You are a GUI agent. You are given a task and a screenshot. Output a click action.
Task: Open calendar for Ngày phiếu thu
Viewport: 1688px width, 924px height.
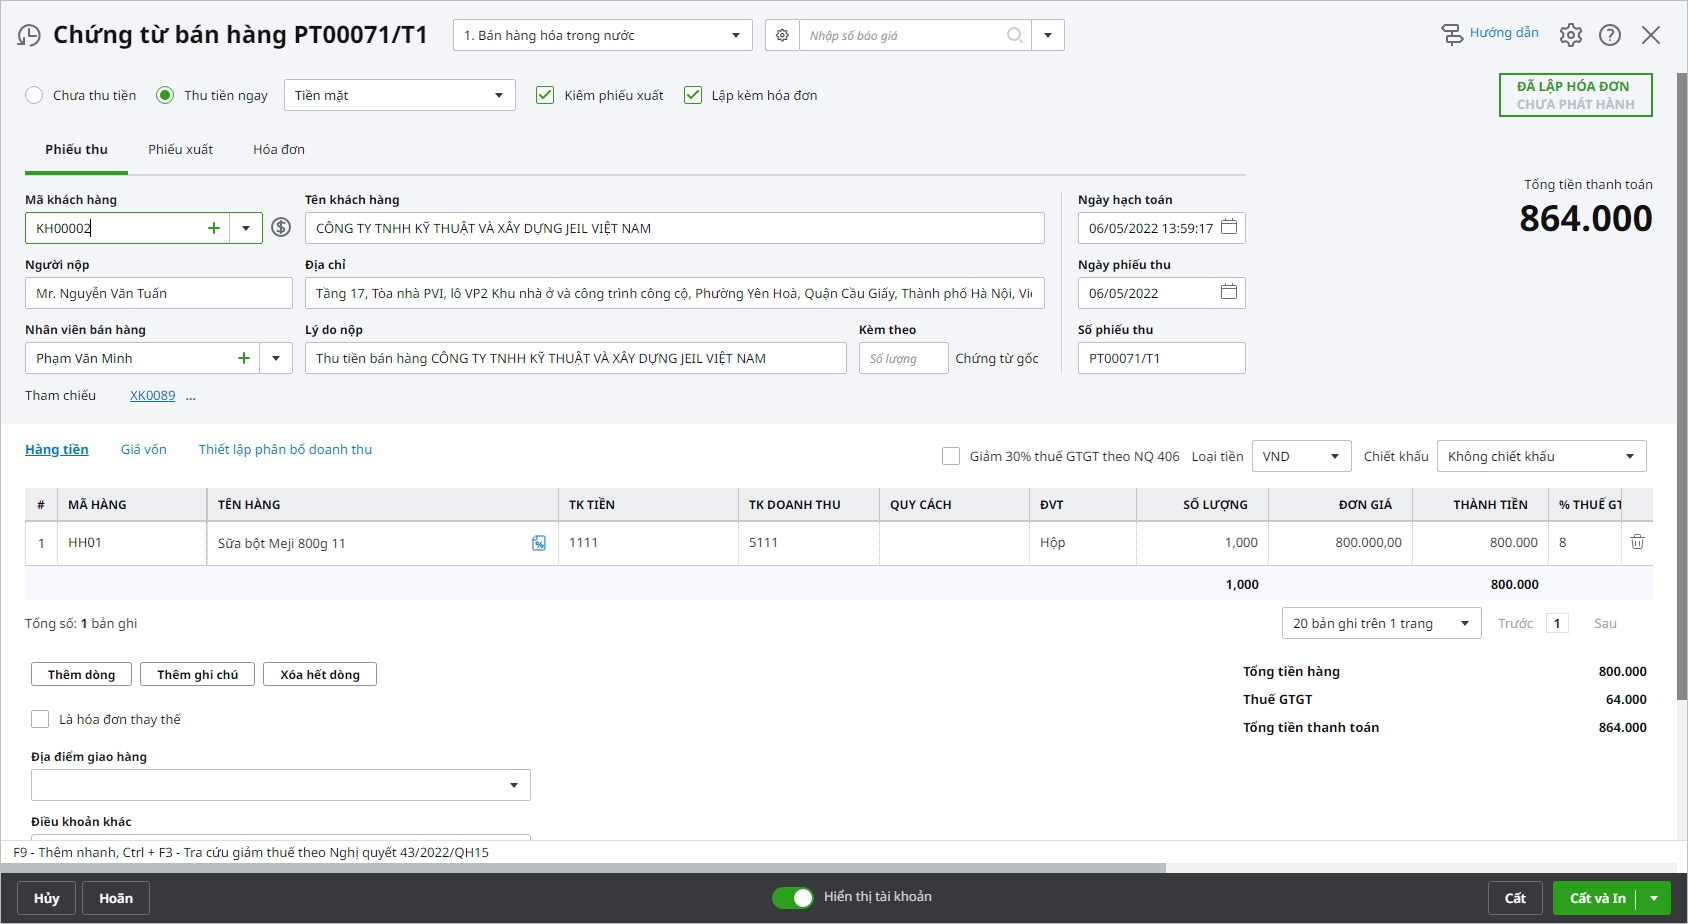click(x=1229, y=292)
